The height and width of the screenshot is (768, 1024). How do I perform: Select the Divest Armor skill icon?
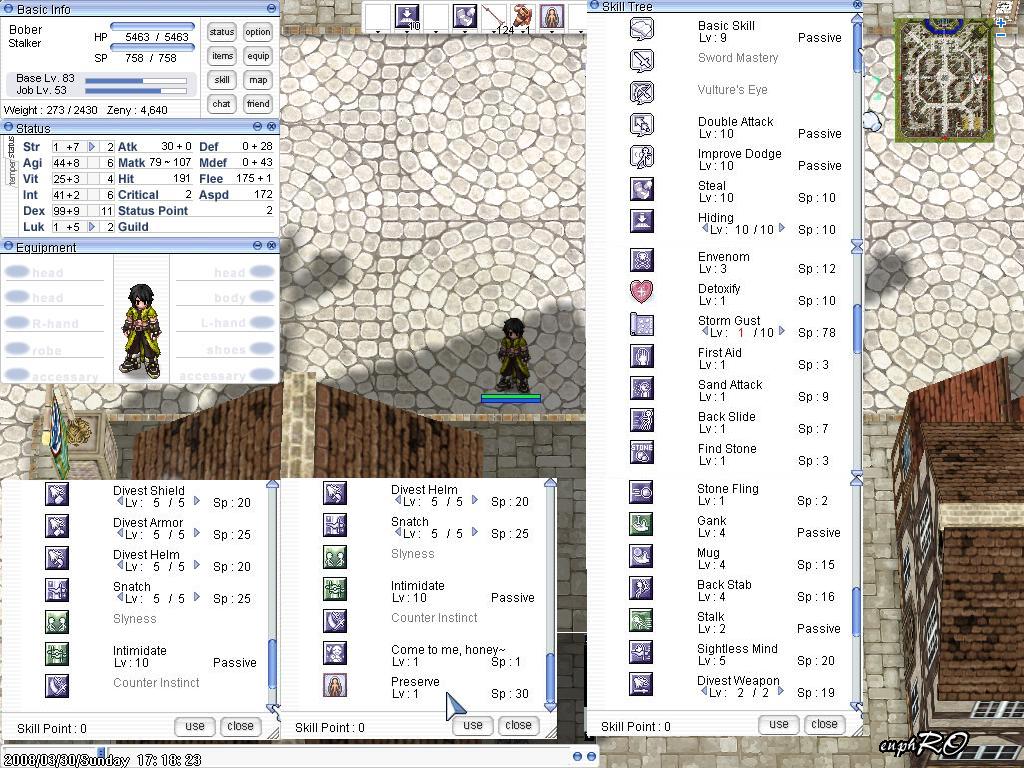(x=57, y=526)
